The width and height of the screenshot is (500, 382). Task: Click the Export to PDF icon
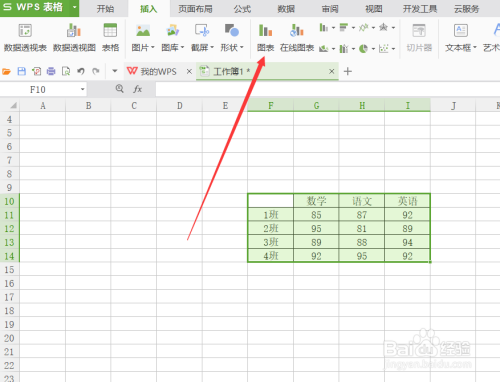[x=37, y=71]
